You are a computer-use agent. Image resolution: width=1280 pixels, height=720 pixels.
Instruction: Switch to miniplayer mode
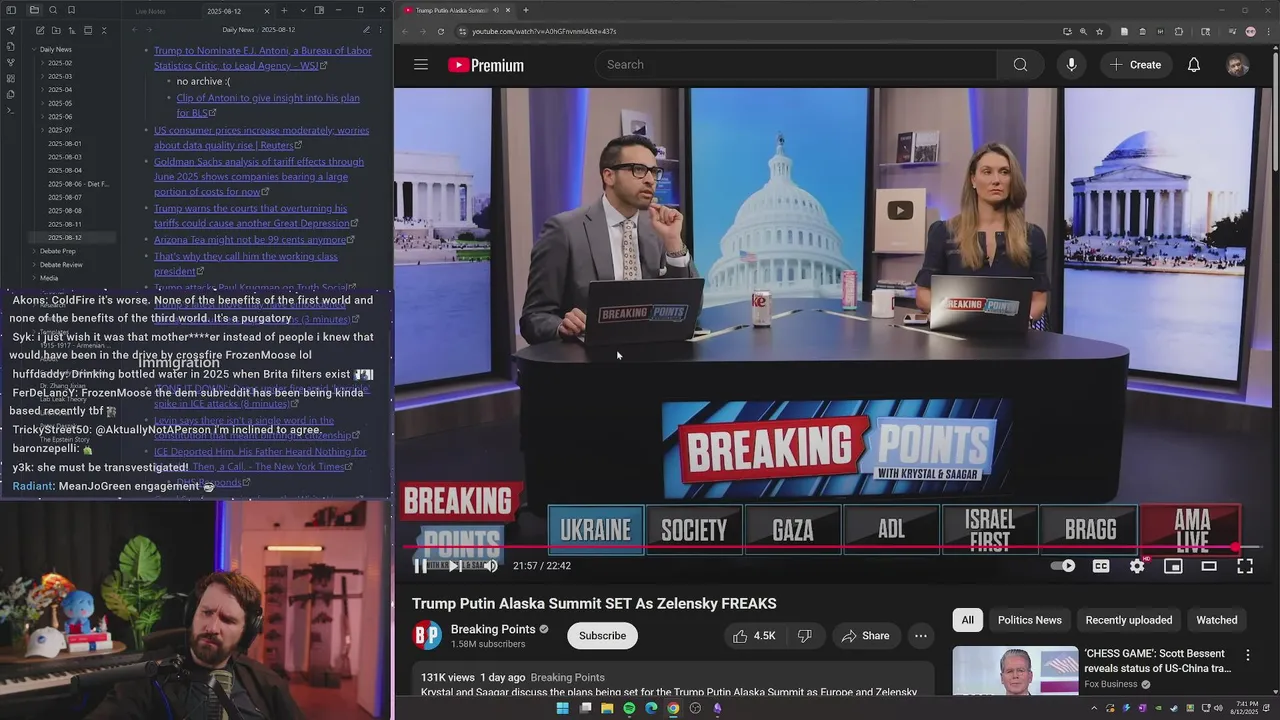(1173, 566)
